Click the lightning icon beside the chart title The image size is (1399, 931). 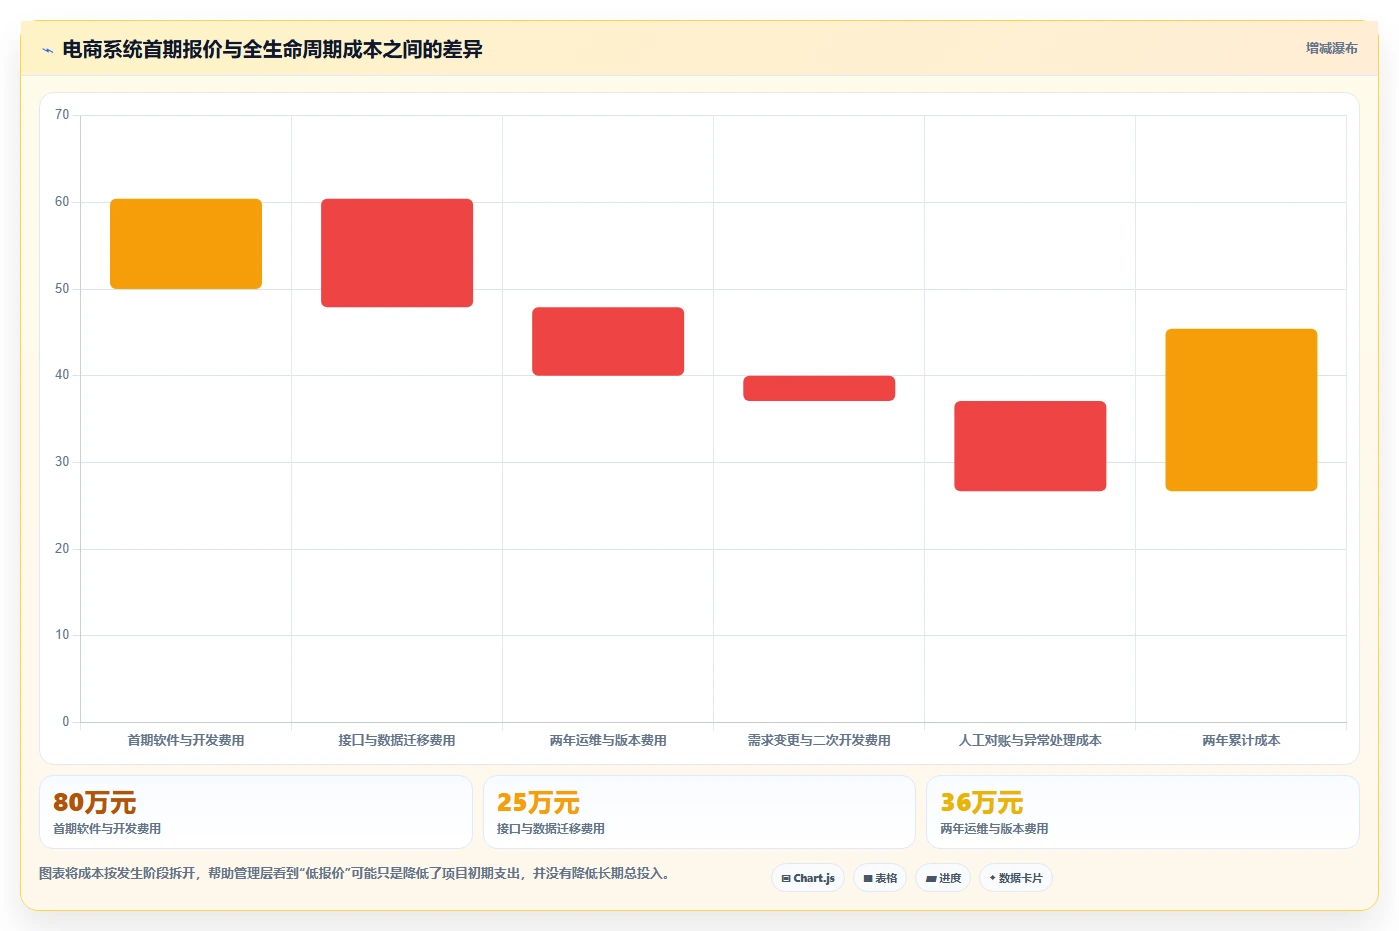47,50
